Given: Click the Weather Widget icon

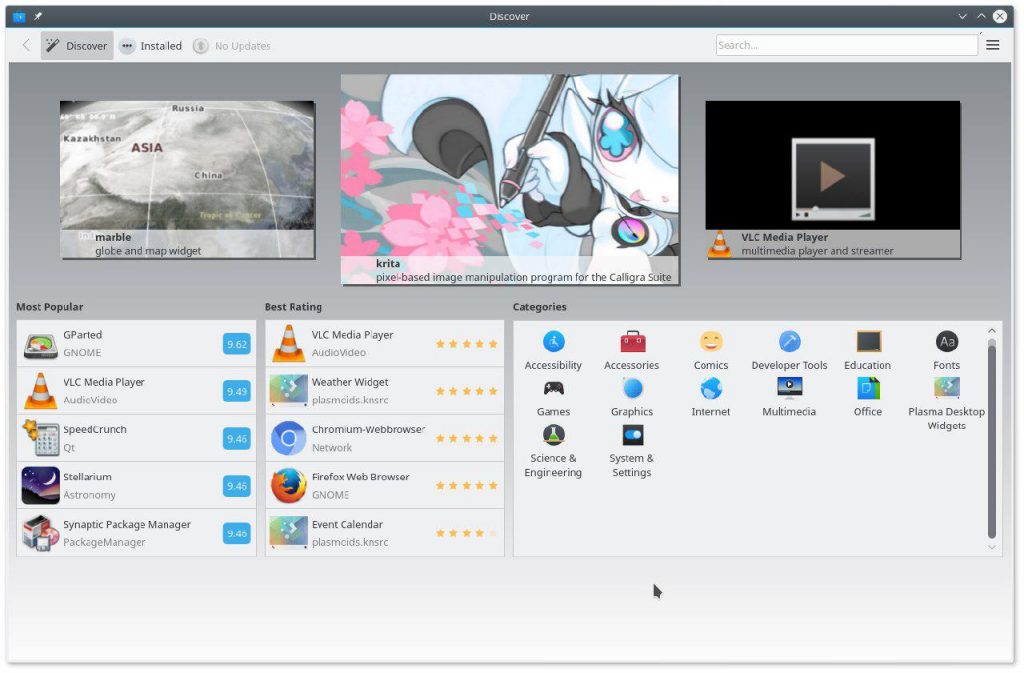Looking at the screenshot, I should (289, 391).
